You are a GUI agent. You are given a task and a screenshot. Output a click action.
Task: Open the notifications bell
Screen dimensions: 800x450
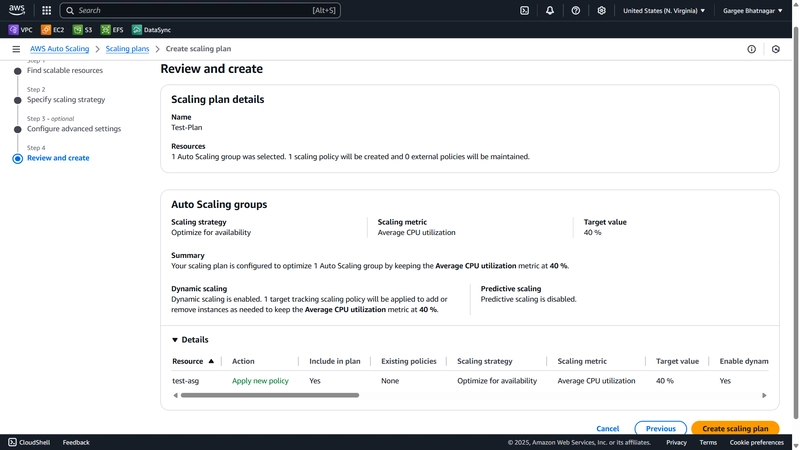pos(549,10)
